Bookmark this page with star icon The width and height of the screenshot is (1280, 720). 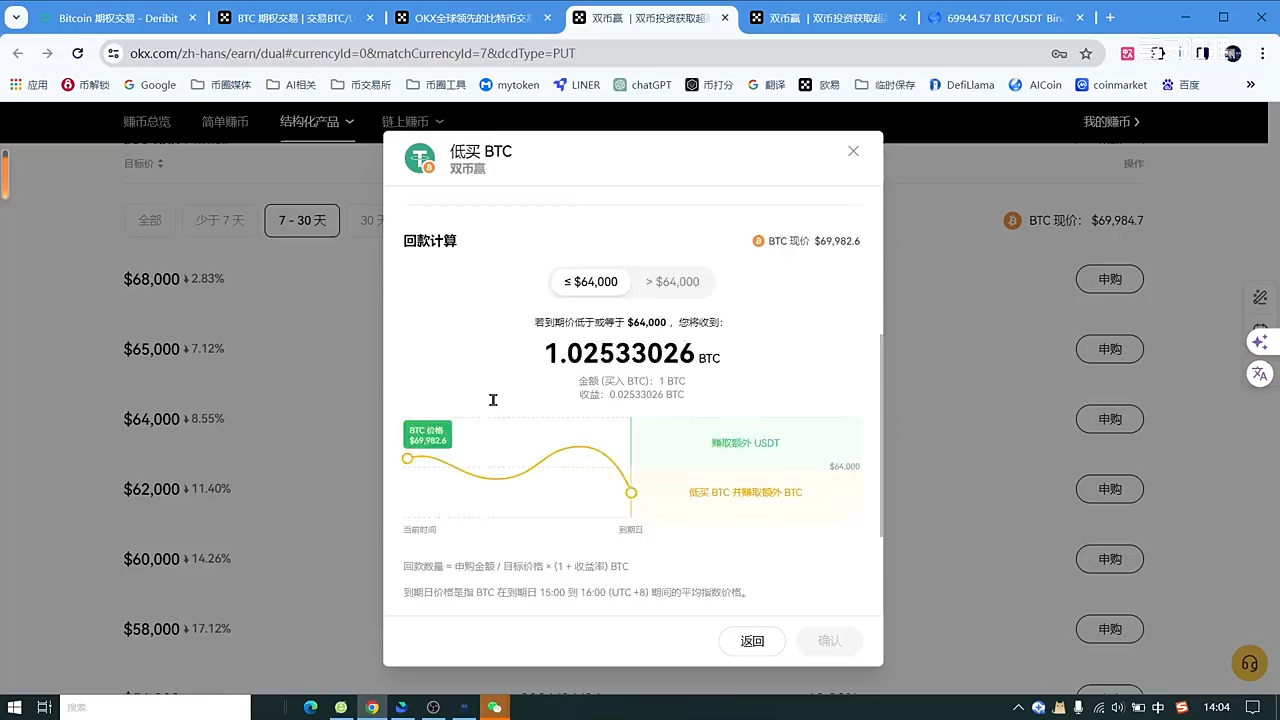coord(1086,54)
